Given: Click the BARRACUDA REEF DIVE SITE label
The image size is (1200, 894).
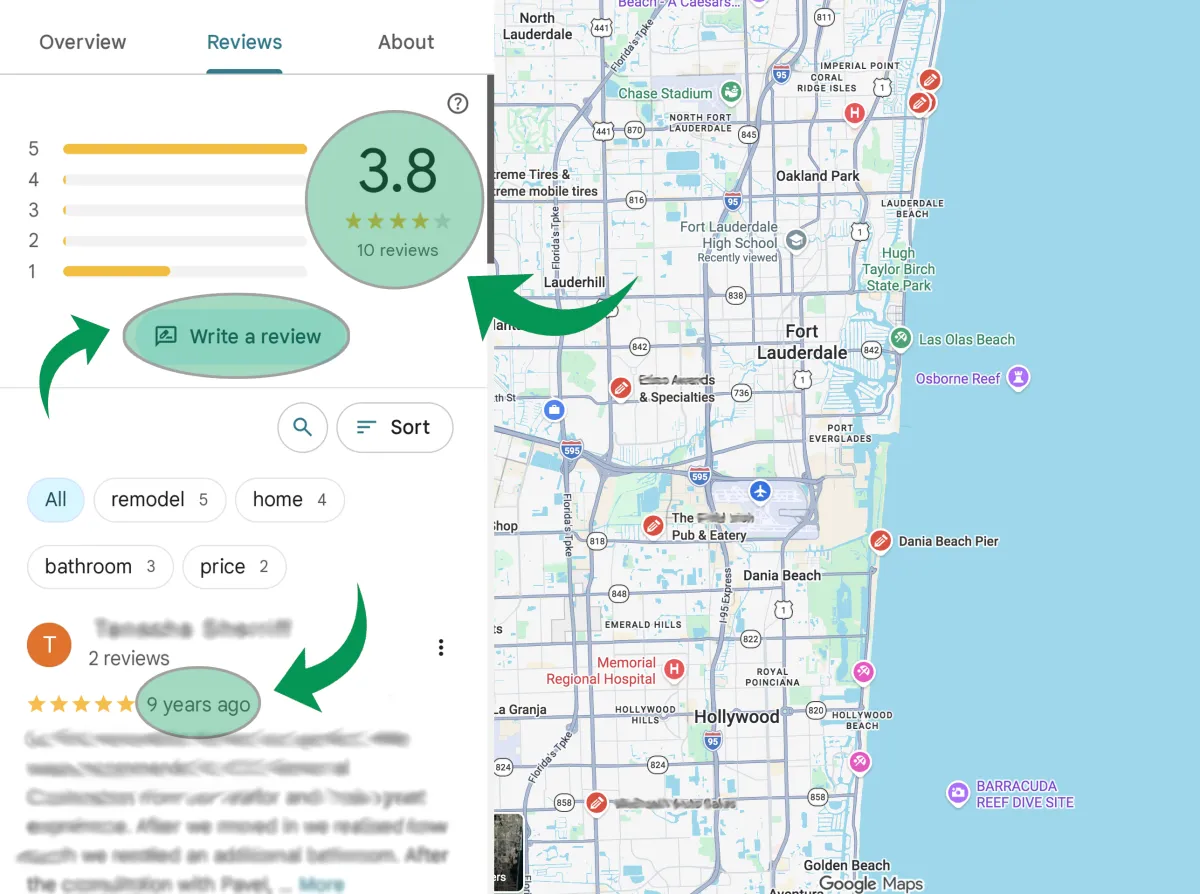Looking at the screenshot, I should point(1025,794).
